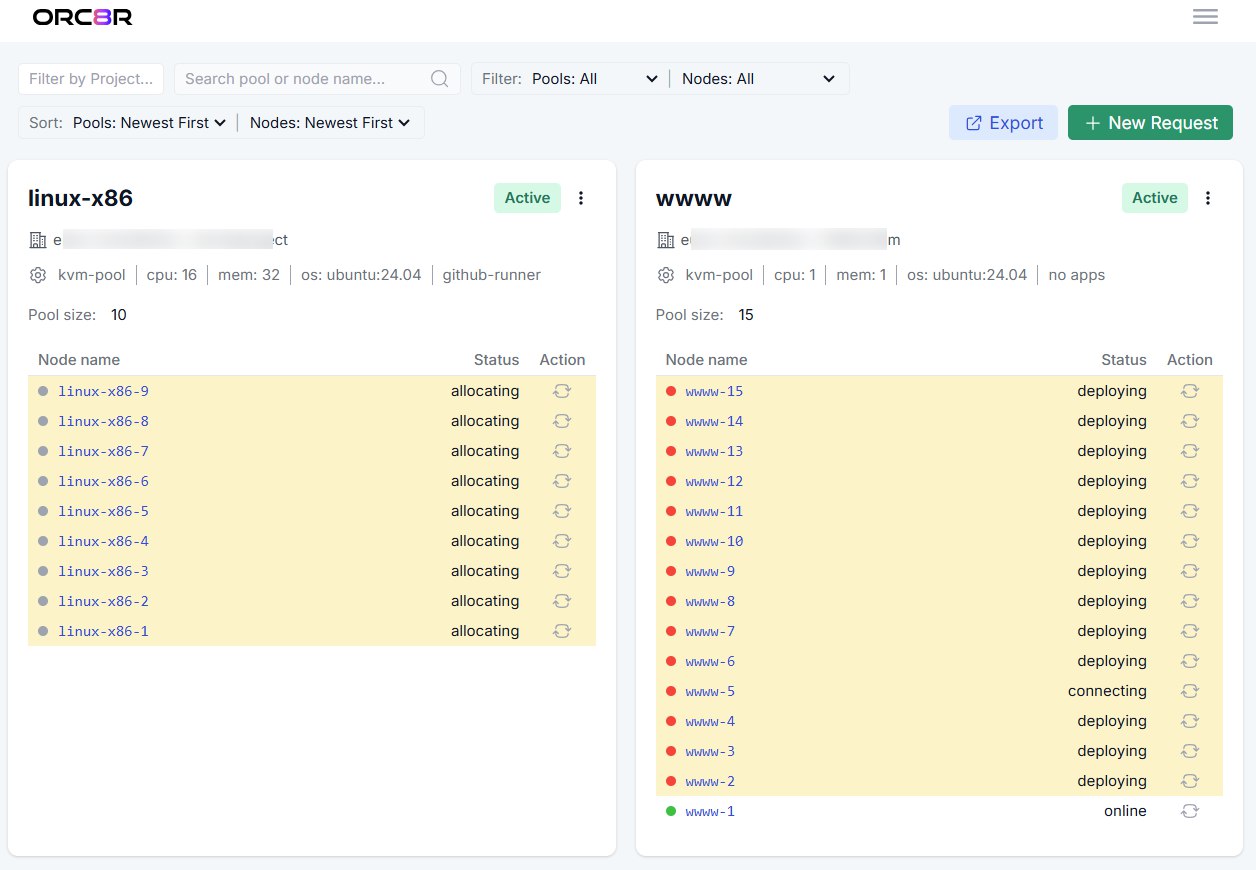
Task: Click the New Request button
Action: (1150, 123)
